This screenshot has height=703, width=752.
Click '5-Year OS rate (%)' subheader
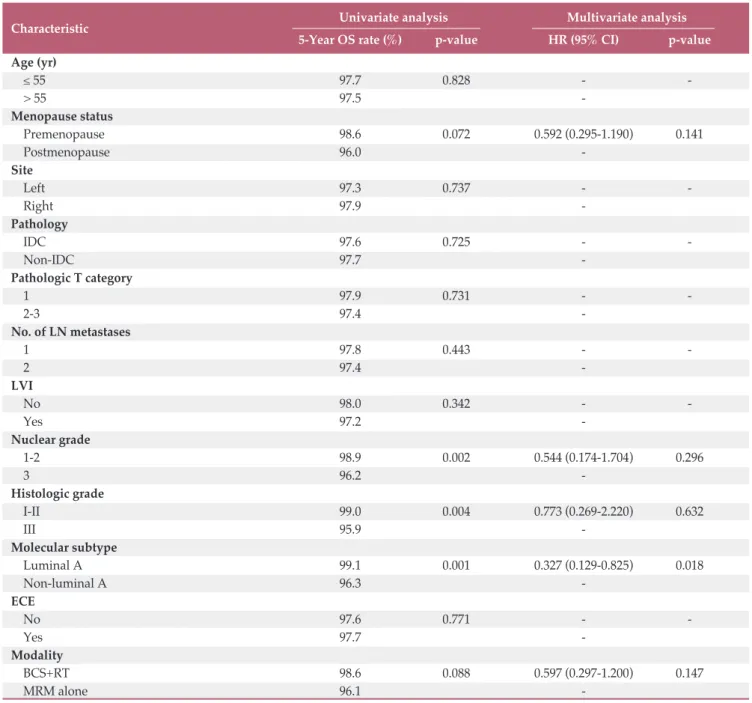pyautogui.click(x=350, y=40)
